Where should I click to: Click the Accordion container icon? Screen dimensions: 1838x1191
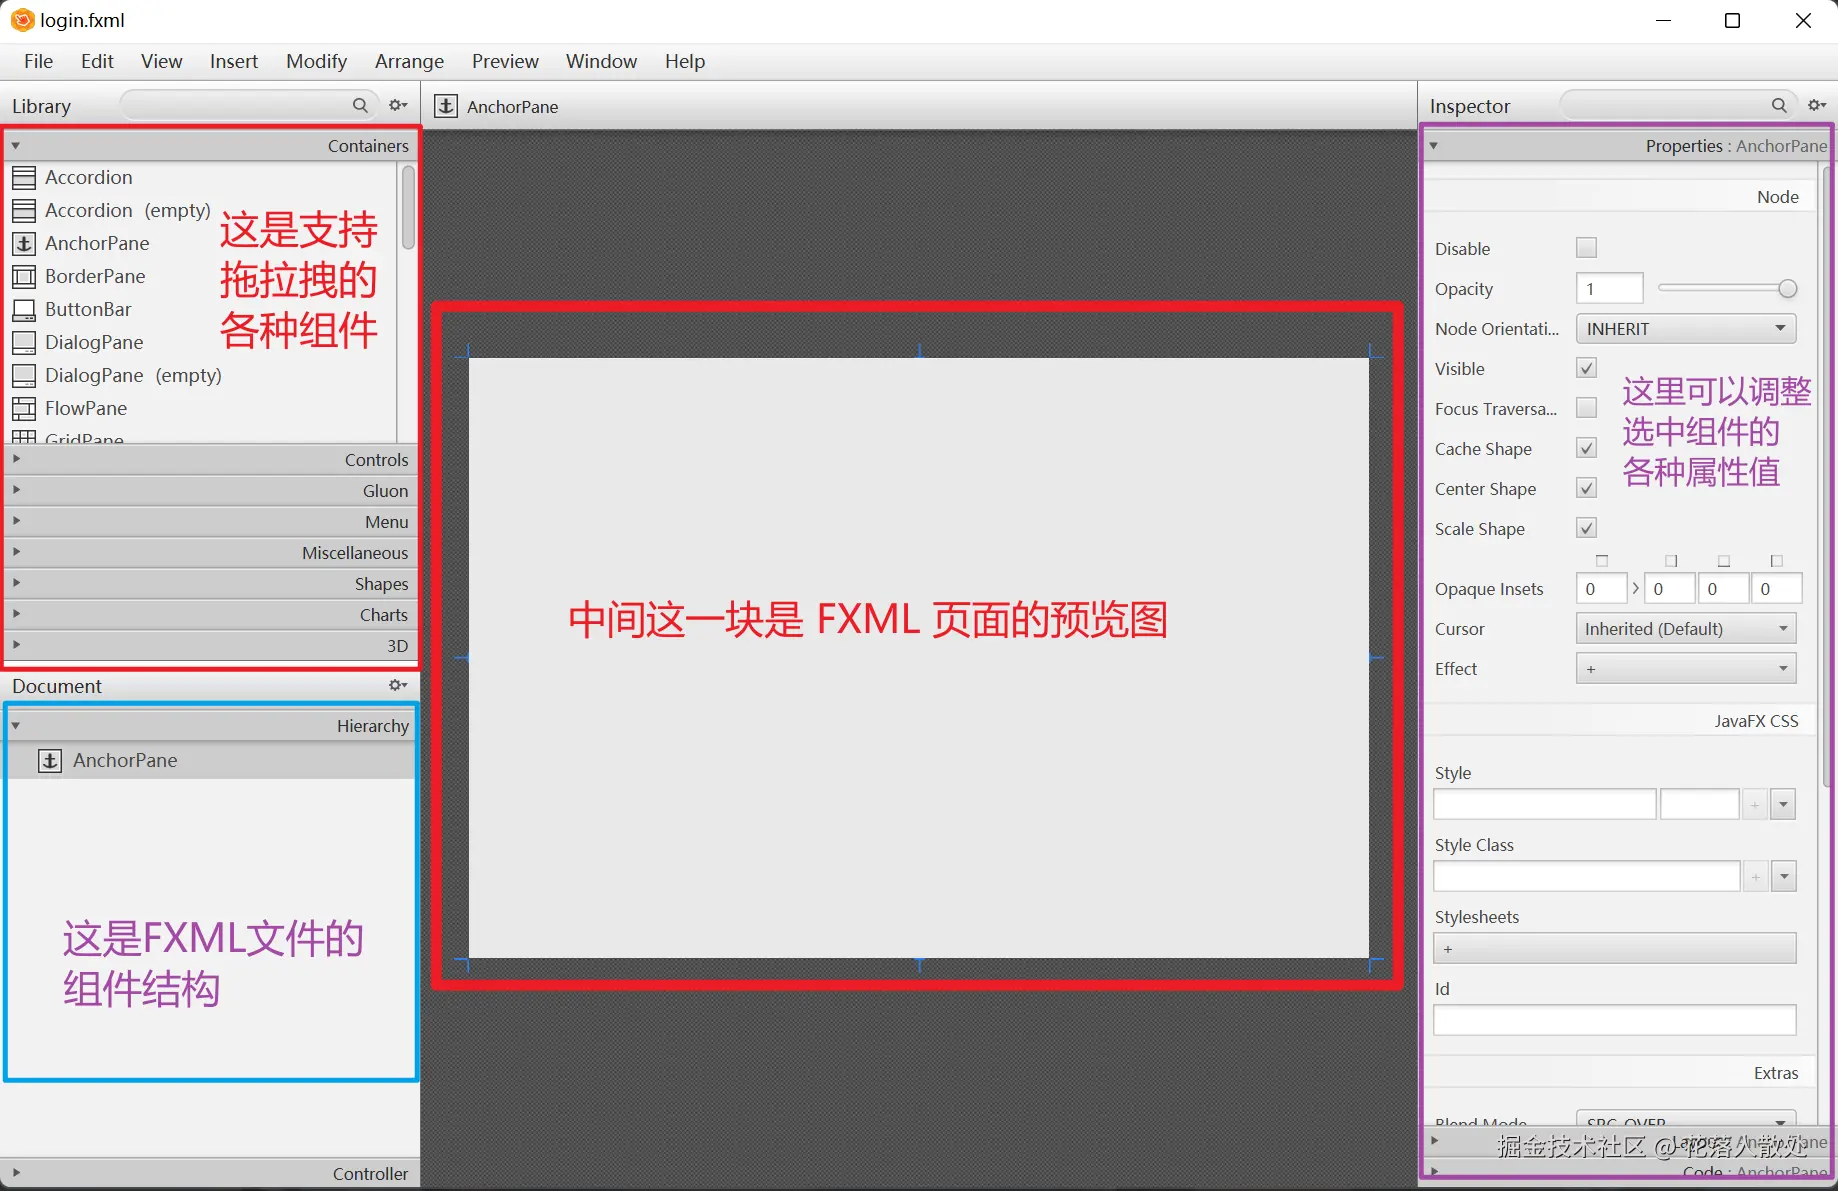[24, 178]
